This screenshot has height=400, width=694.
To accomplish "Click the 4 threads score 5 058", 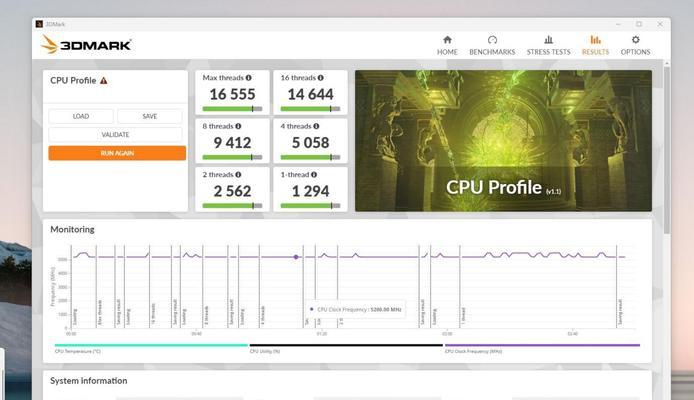I will [310, 143].
